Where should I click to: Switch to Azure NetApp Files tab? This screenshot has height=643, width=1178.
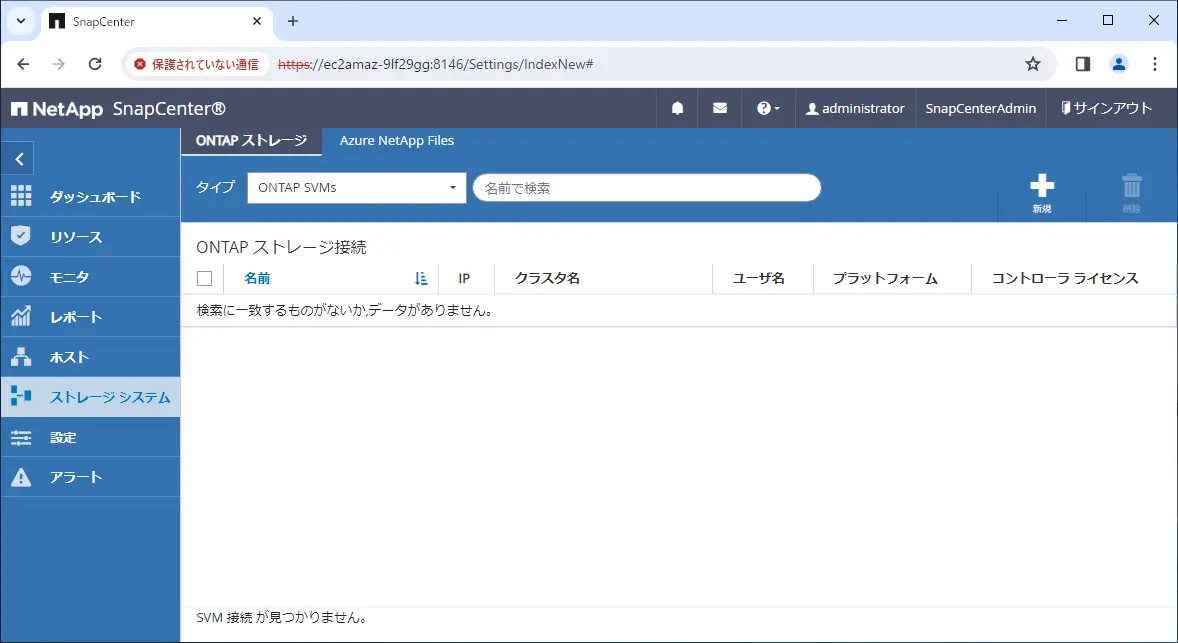[x=397, y=140]
